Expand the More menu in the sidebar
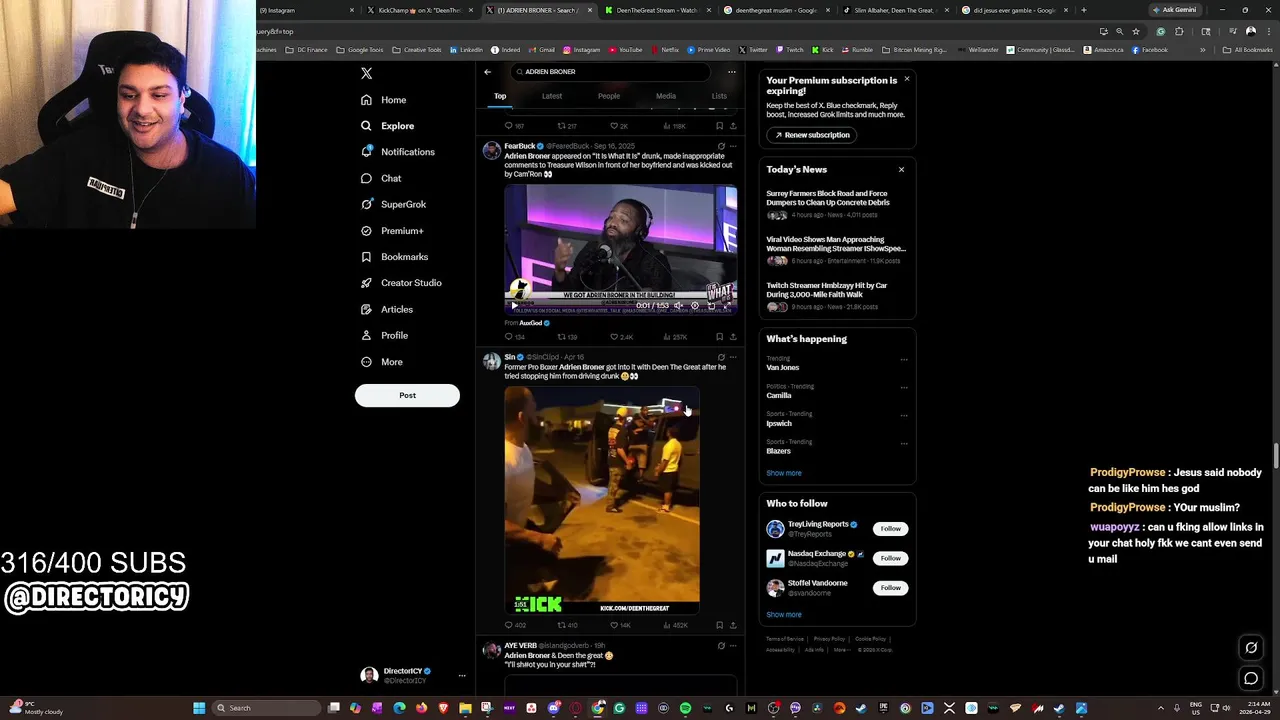The width and height of the screenshot is (1280, 720). tap(382, 362)
